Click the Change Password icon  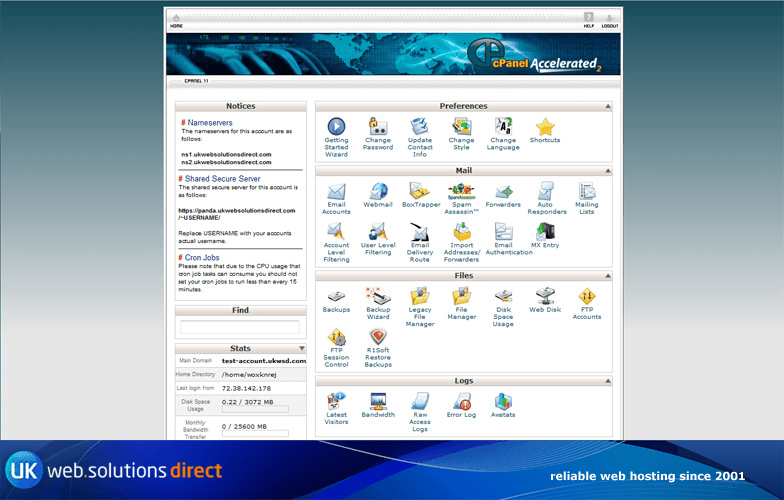pos(378,127)
